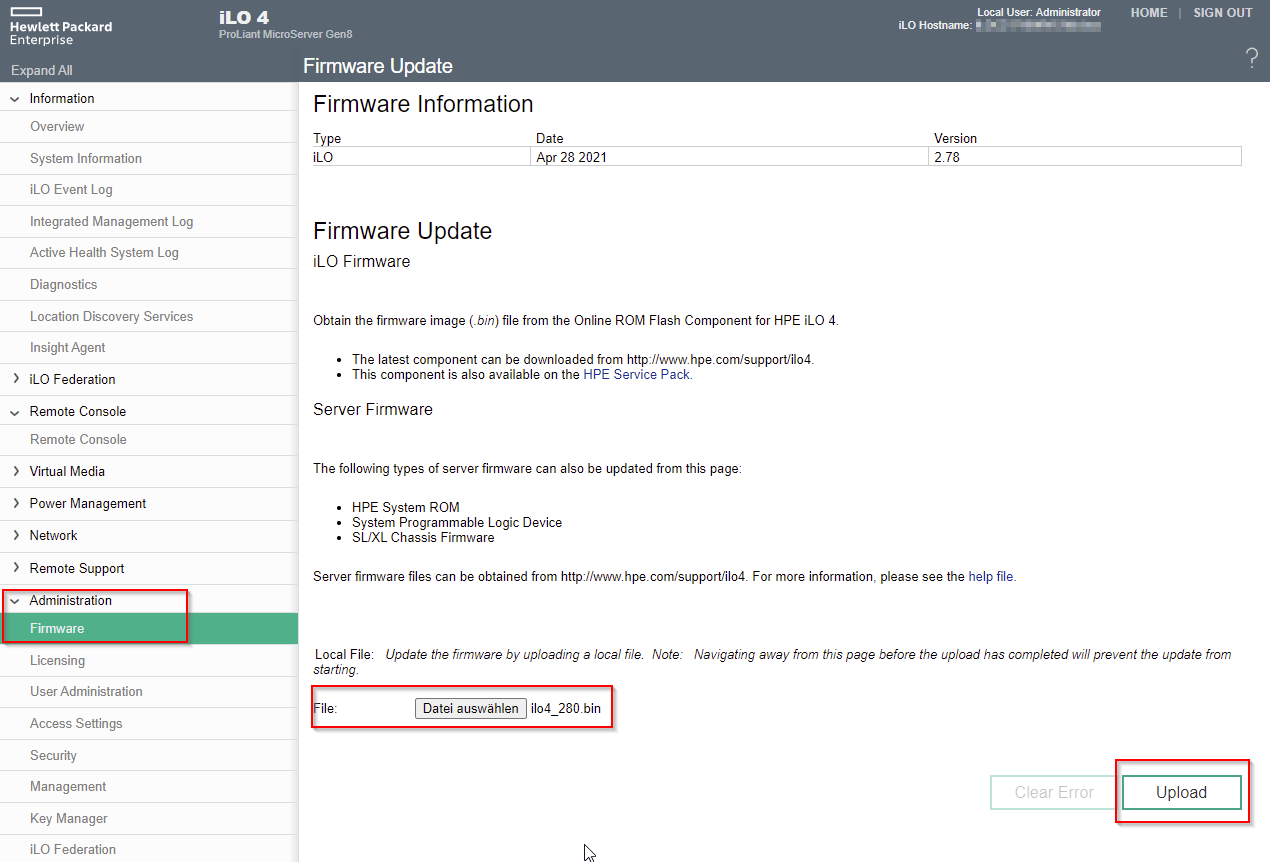The image size is (1270, 862).
Task: Expand the iLO Federation section arrow
Action: point(15,379)
